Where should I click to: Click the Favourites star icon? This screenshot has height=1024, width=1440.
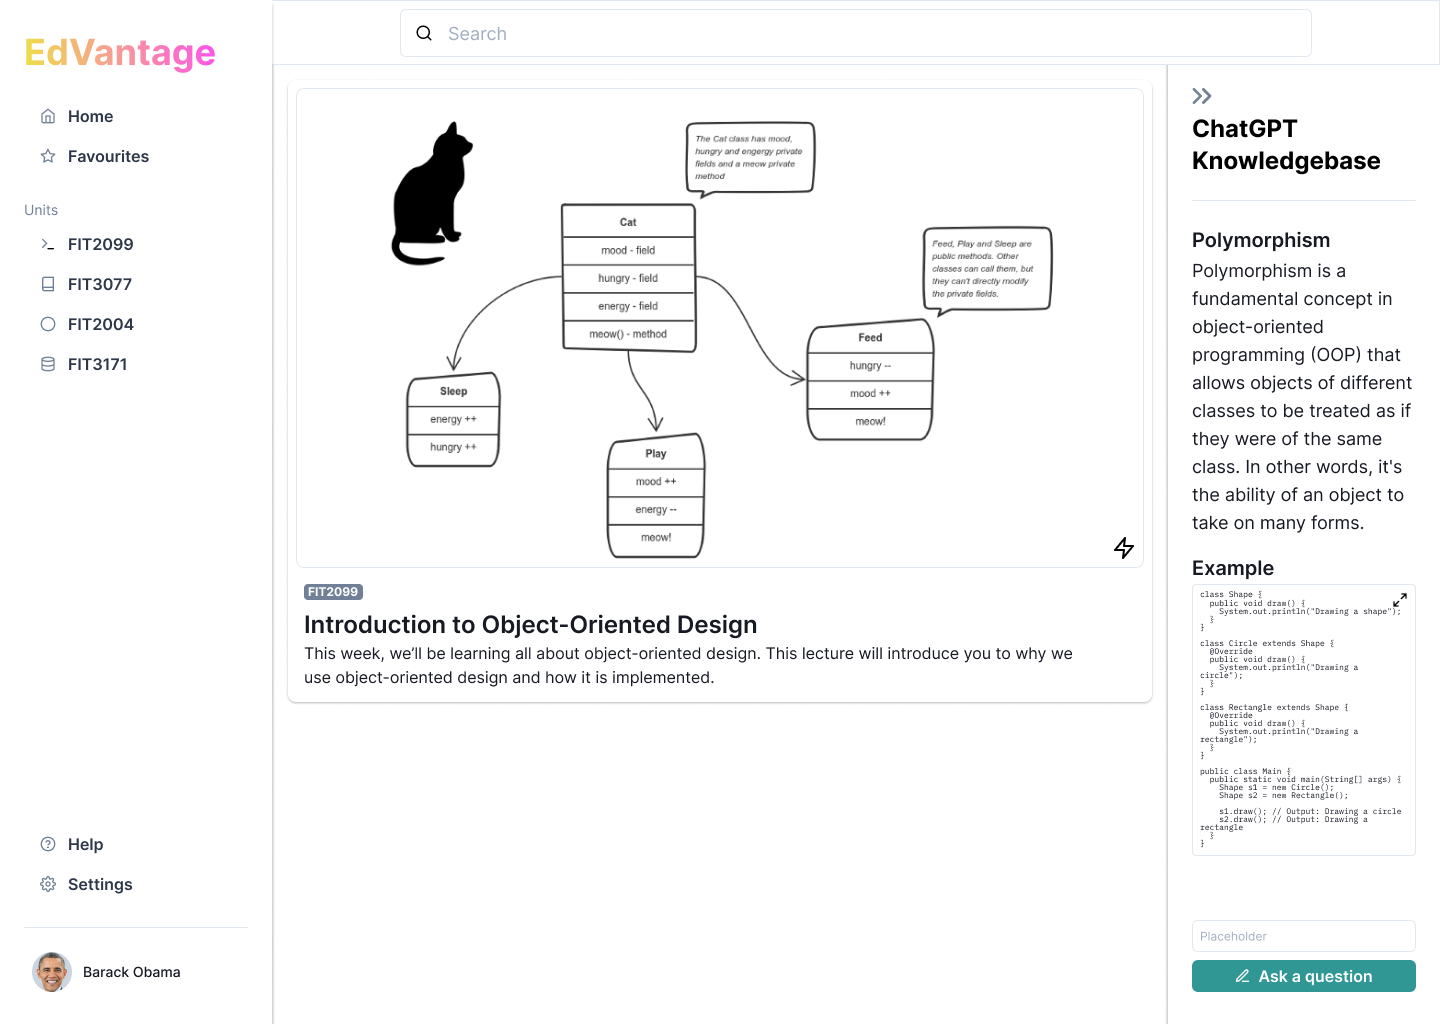point(48,156)
